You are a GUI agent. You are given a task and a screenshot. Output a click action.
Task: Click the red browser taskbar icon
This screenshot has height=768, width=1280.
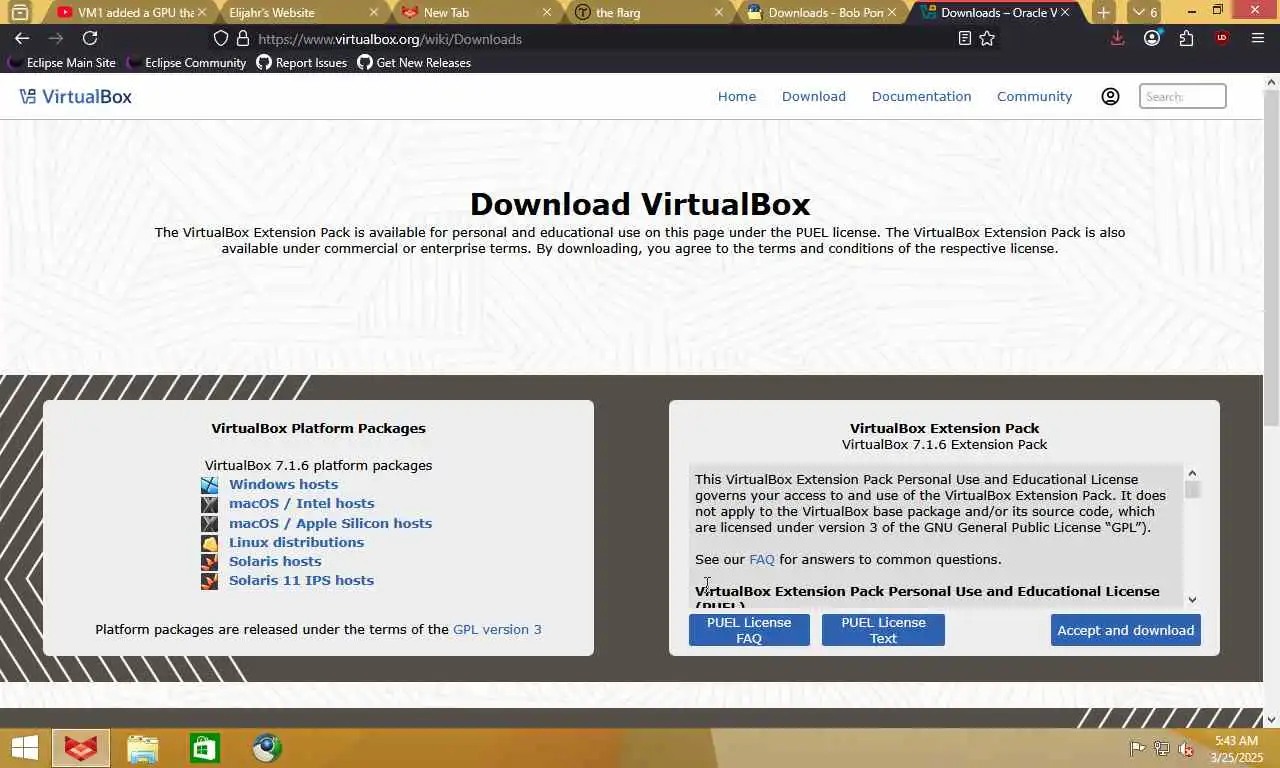81,748
